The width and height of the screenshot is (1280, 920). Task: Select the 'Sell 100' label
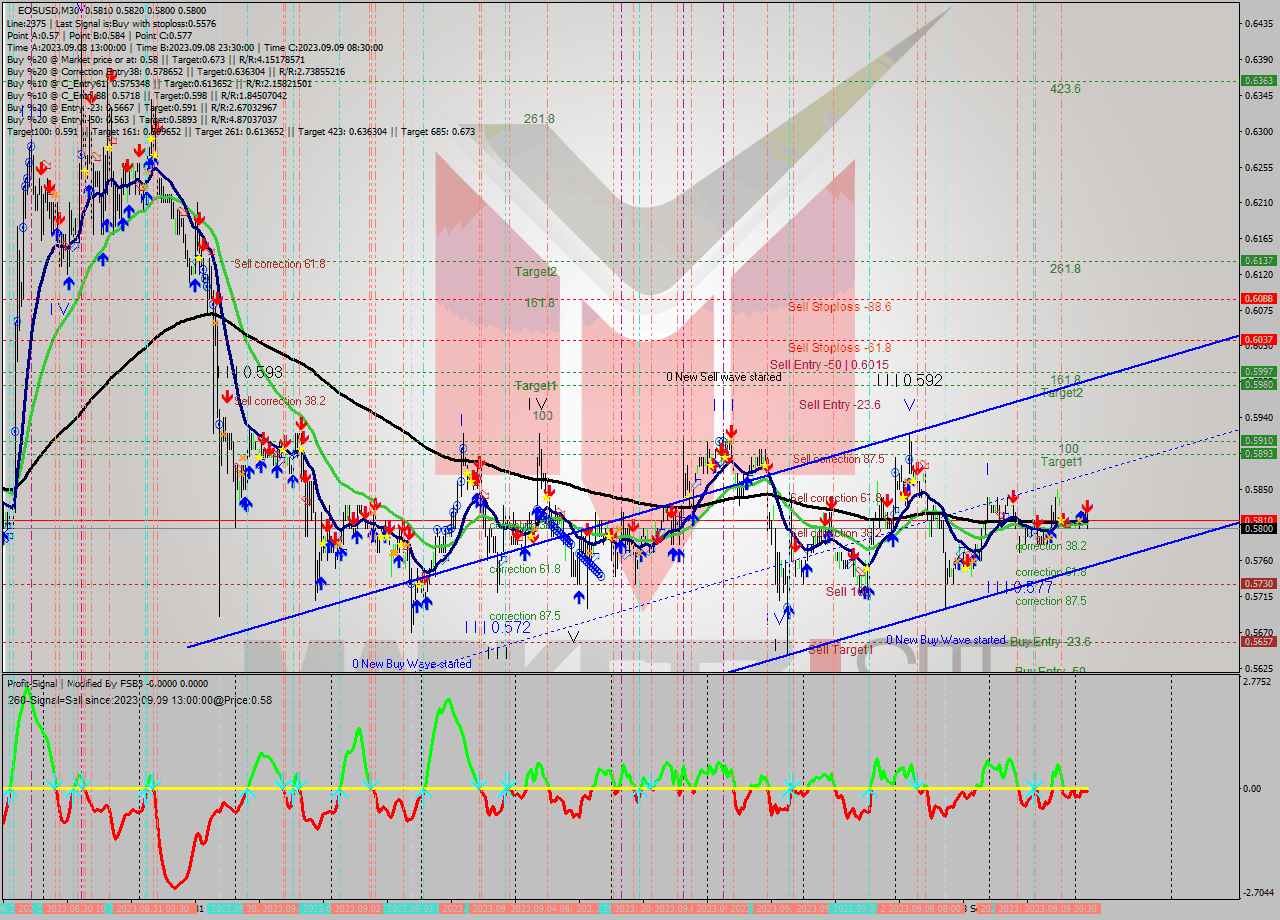[x=847, y=591]
